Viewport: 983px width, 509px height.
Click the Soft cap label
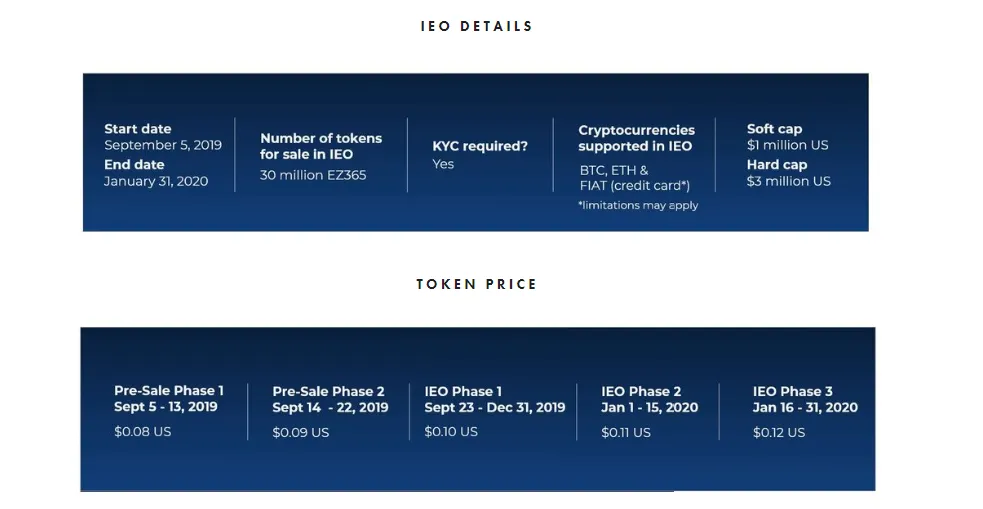(x=774, y=129)
